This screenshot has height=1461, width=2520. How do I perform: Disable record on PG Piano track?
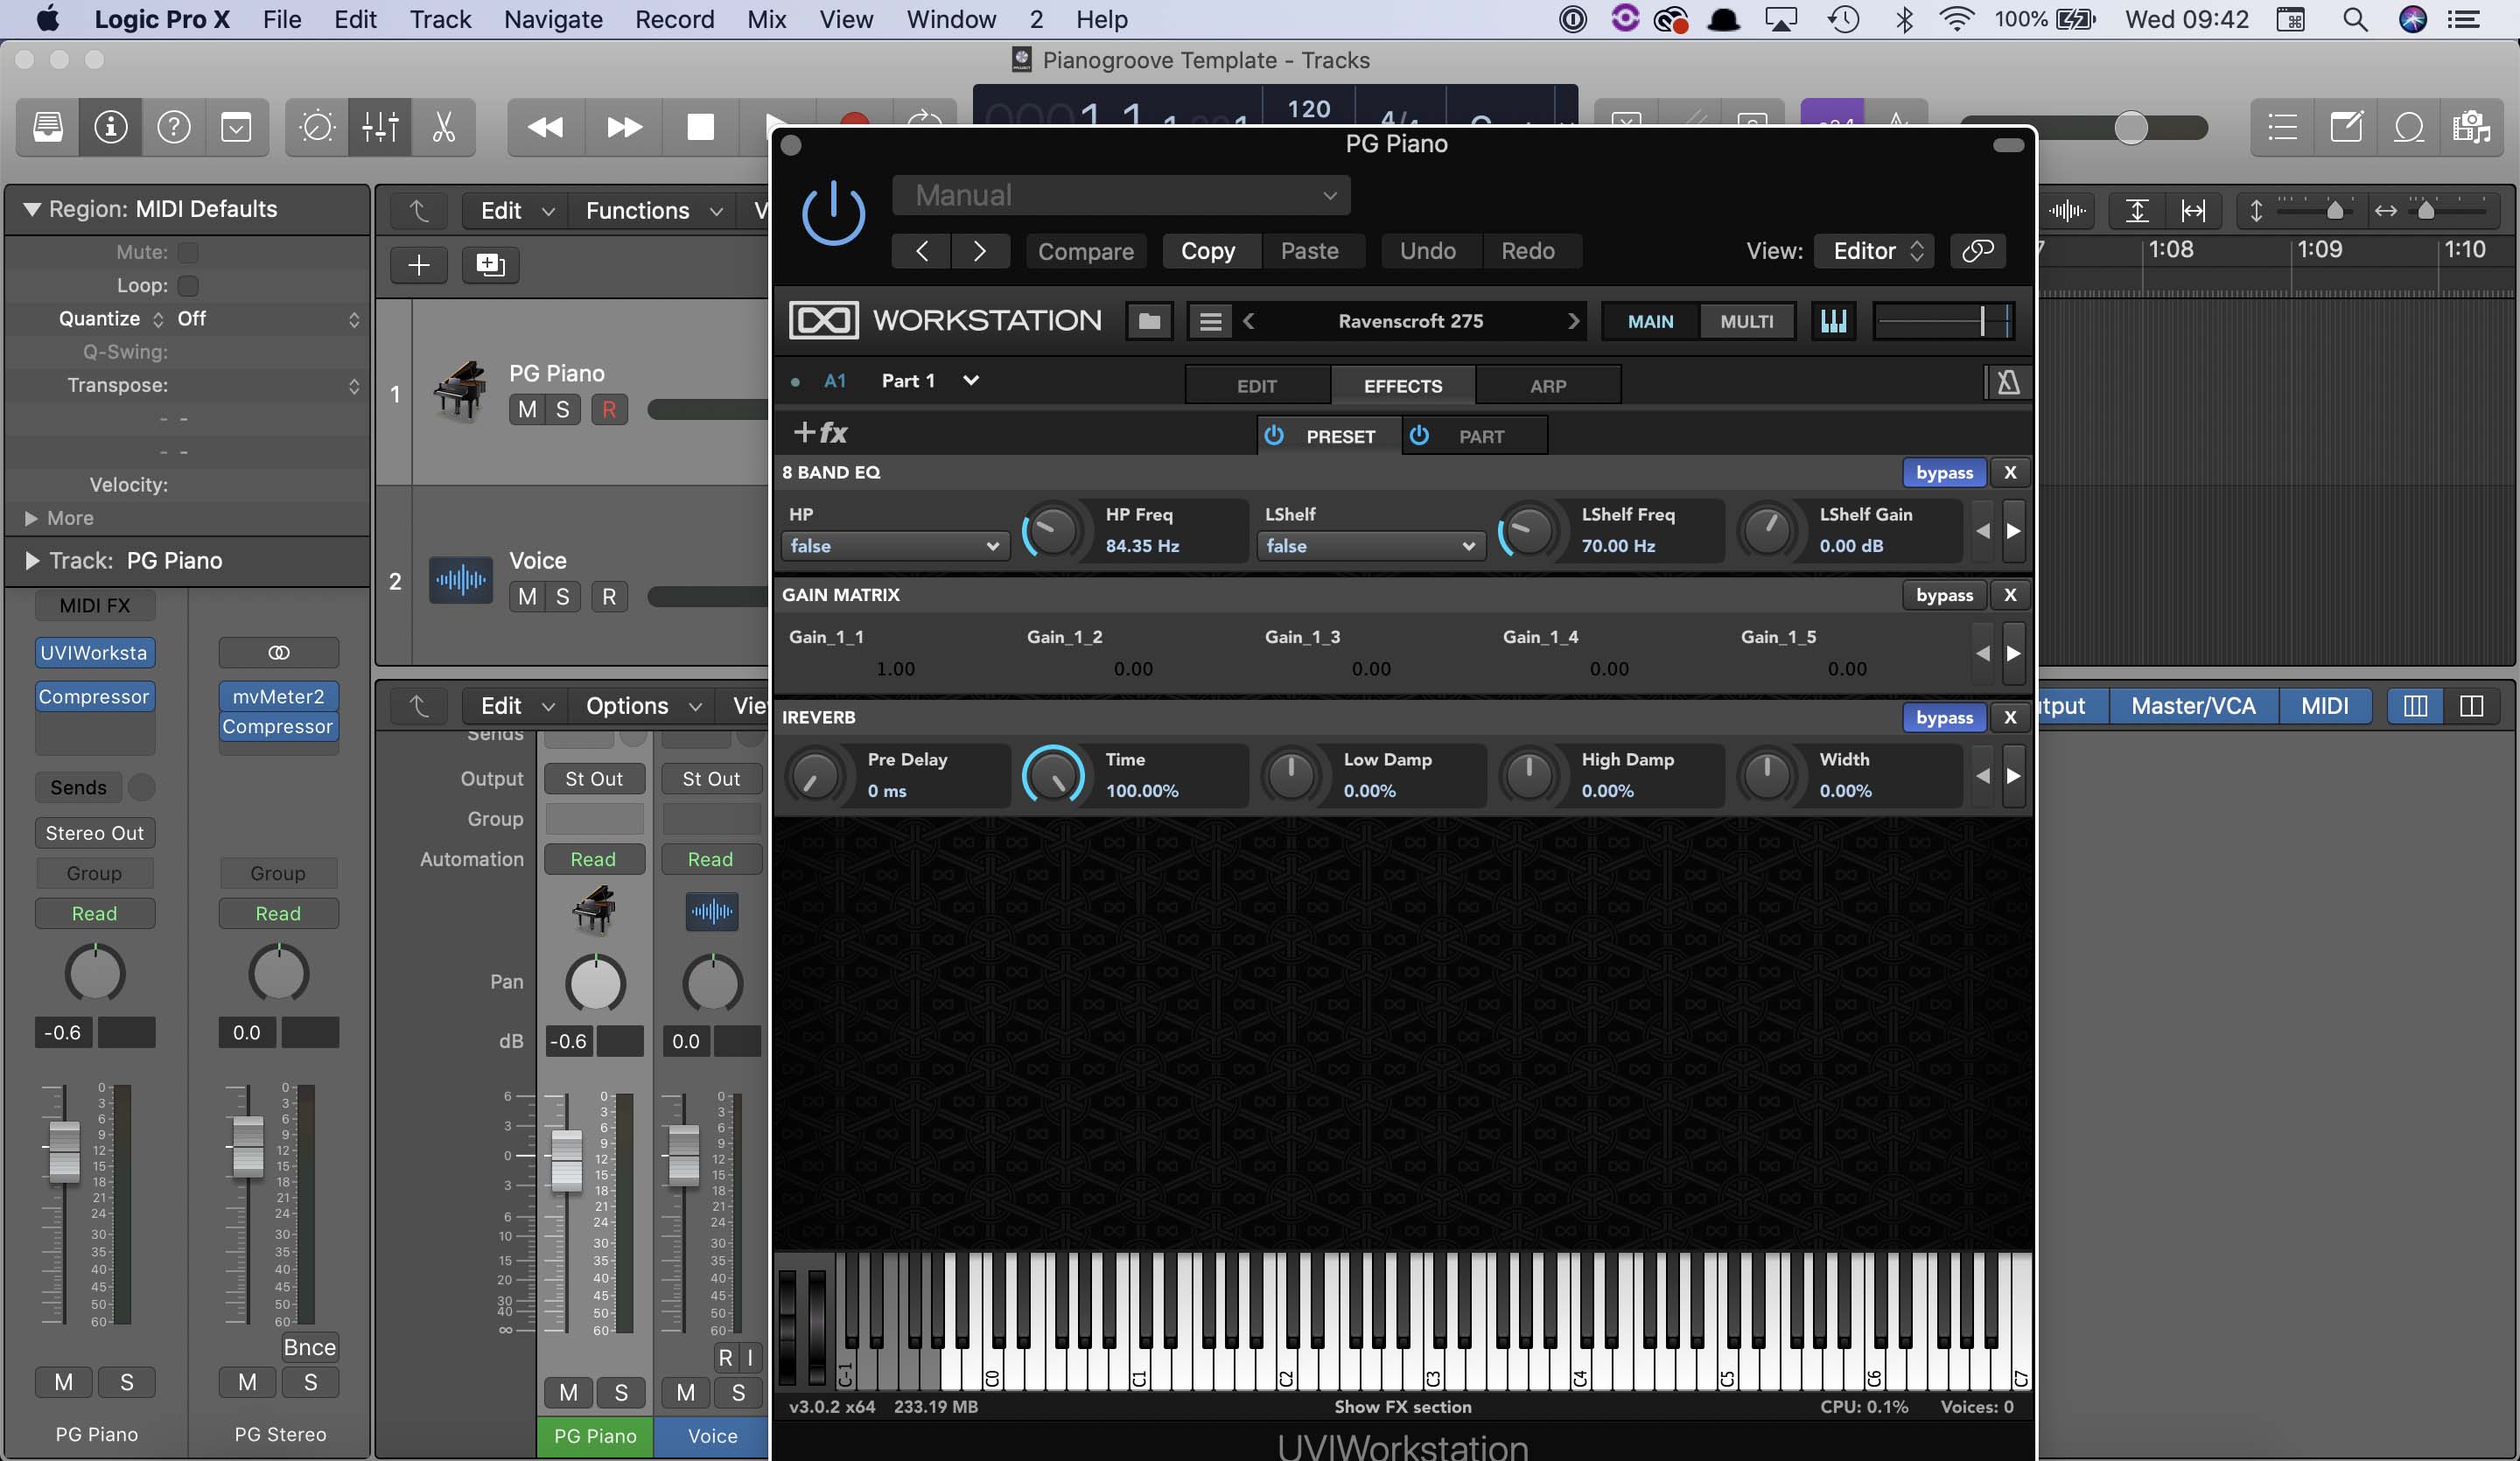tap(609, 410)
